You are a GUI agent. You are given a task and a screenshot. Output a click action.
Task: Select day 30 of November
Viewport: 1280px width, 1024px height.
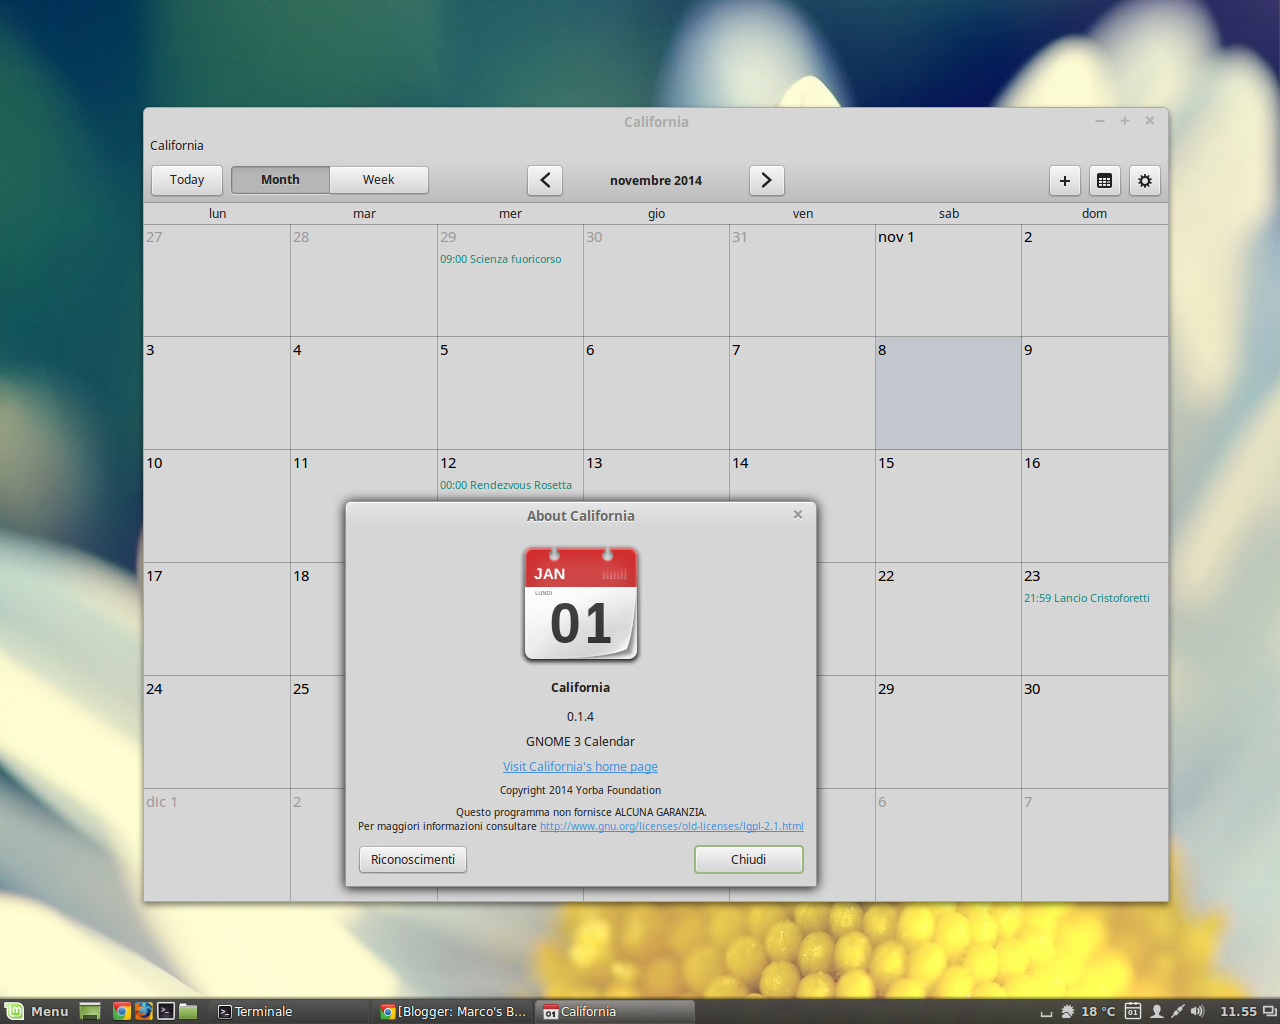click(x=1095, y=732)
